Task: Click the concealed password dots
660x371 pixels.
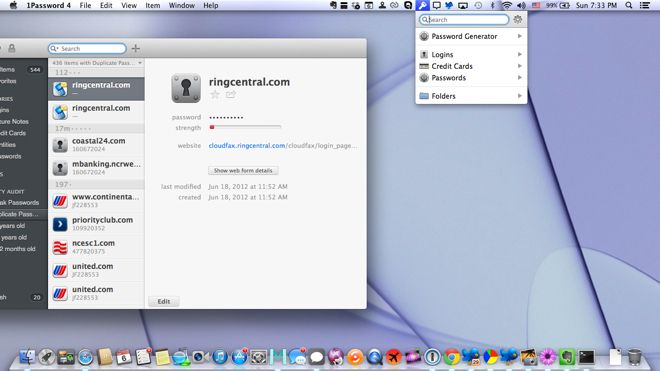Action: pos(226,117)
